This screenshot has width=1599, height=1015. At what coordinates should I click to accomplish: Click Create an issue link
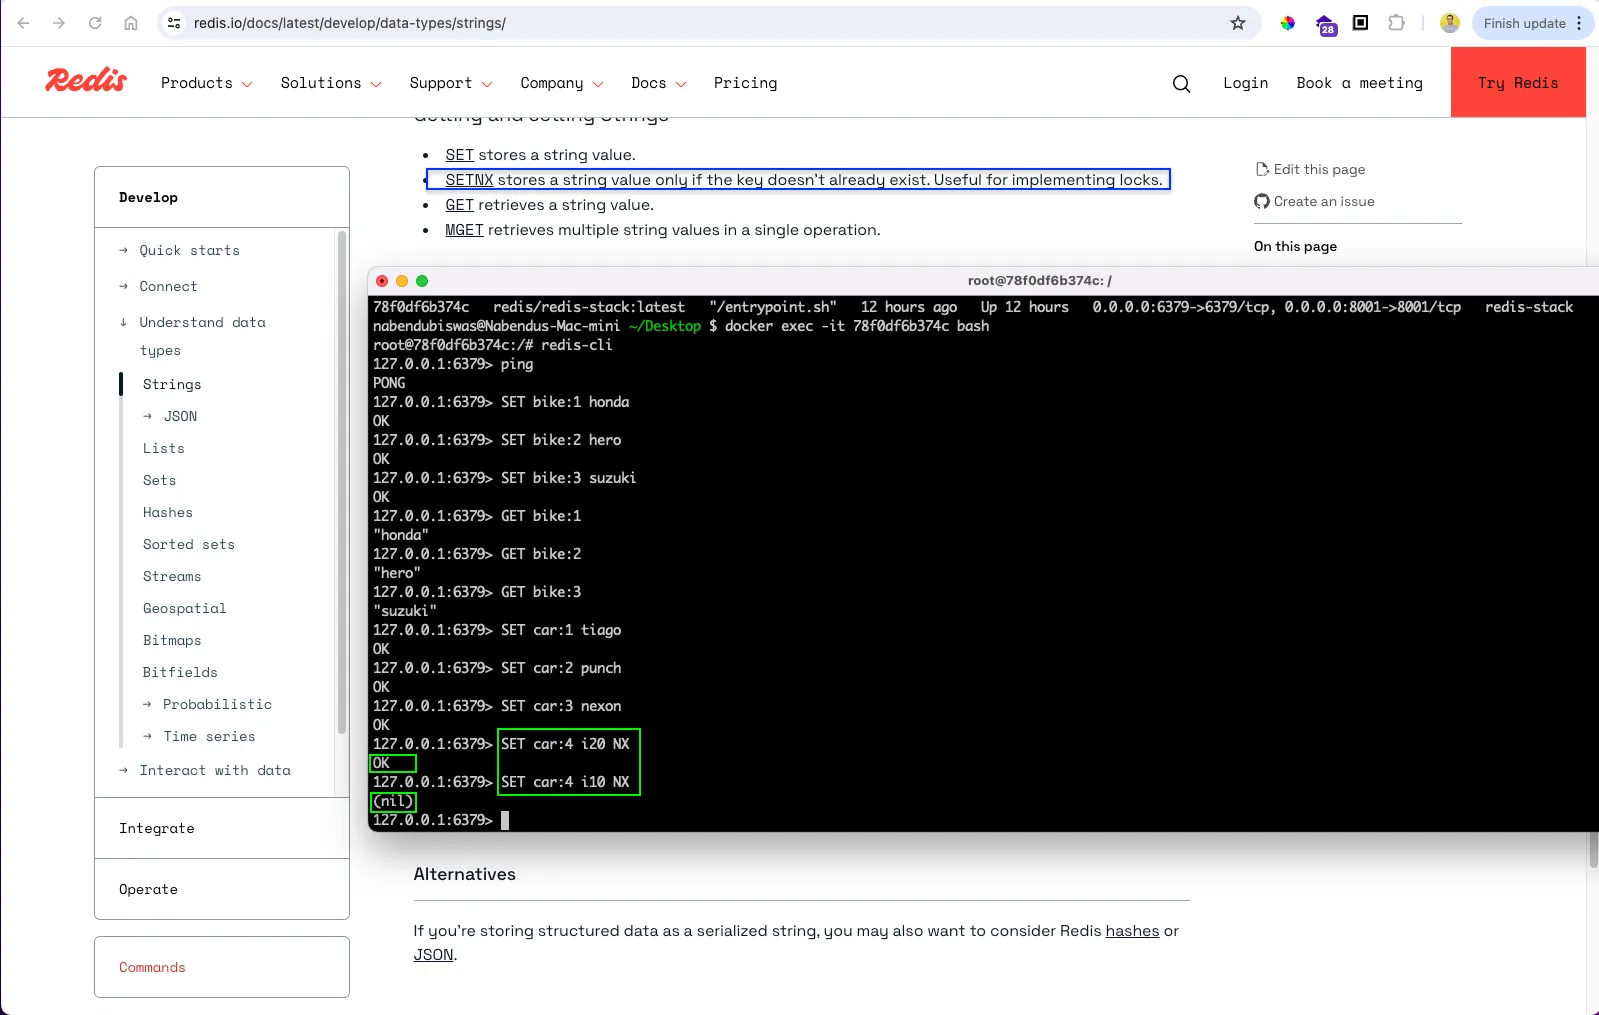click(1324, 201)
